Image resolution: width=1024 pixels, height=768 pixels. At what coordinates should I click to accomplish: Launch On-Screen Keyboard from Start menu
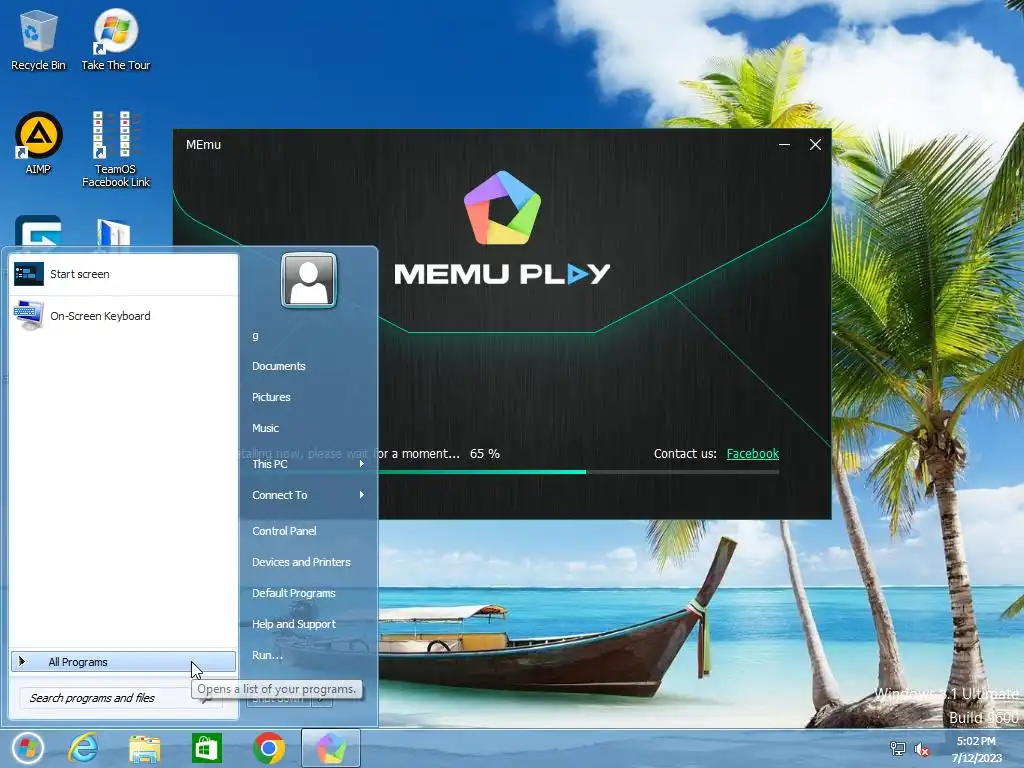click(123, 316)
